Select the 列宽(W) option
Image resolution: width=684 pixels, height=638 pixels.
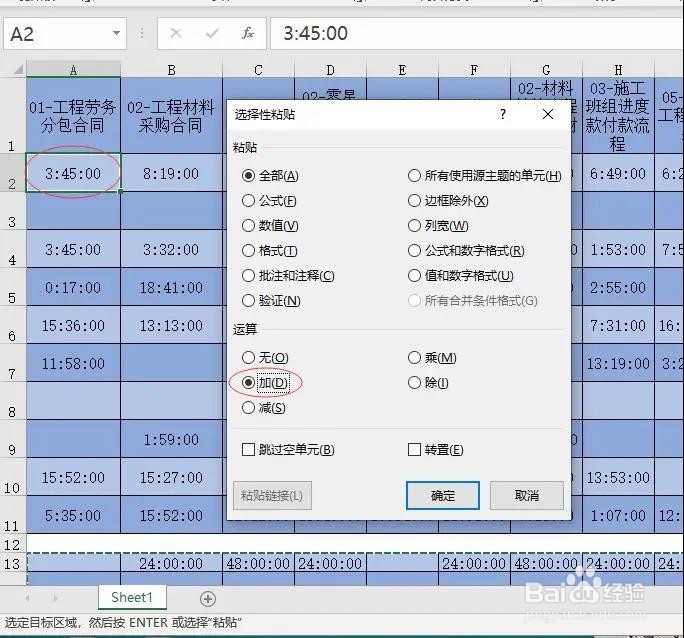tap(438, 225)
